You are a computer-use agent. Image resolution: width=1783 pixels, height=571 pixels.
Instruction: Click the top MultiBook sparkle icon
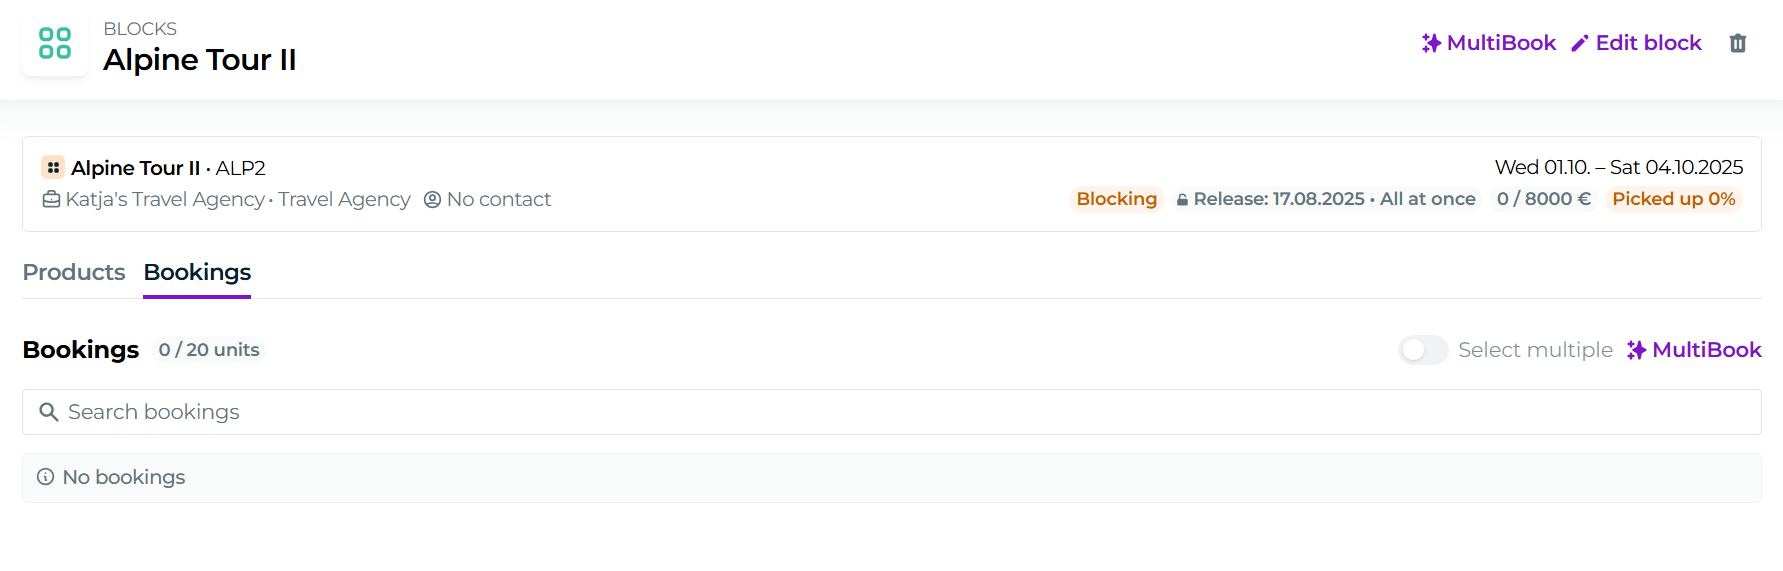tap(1431, 43)
